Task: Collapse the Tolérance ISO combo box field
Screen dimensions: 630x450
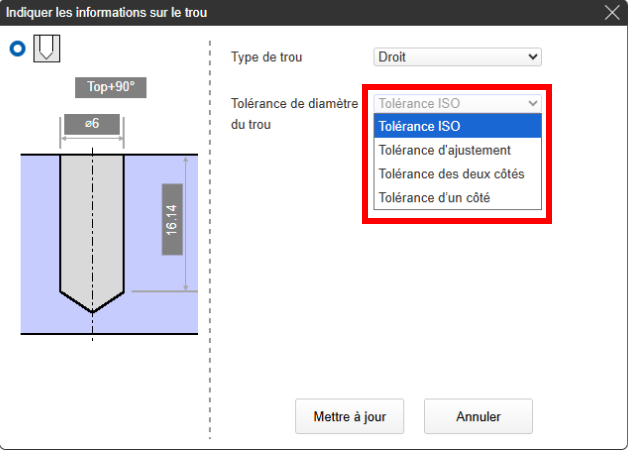Action: [457, 103]
